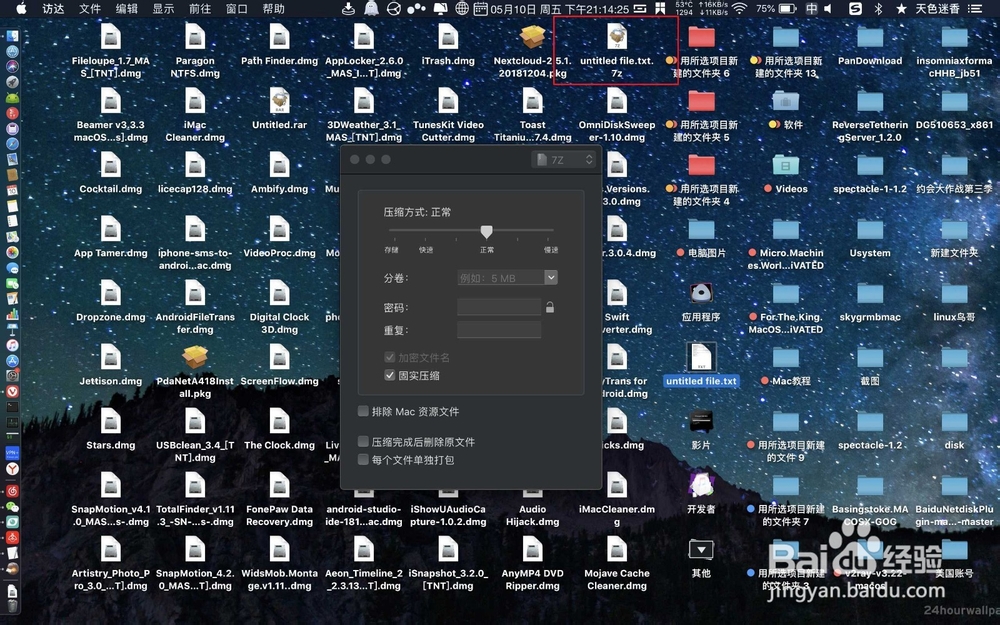Open the 窗口 menu

(237, 8)
